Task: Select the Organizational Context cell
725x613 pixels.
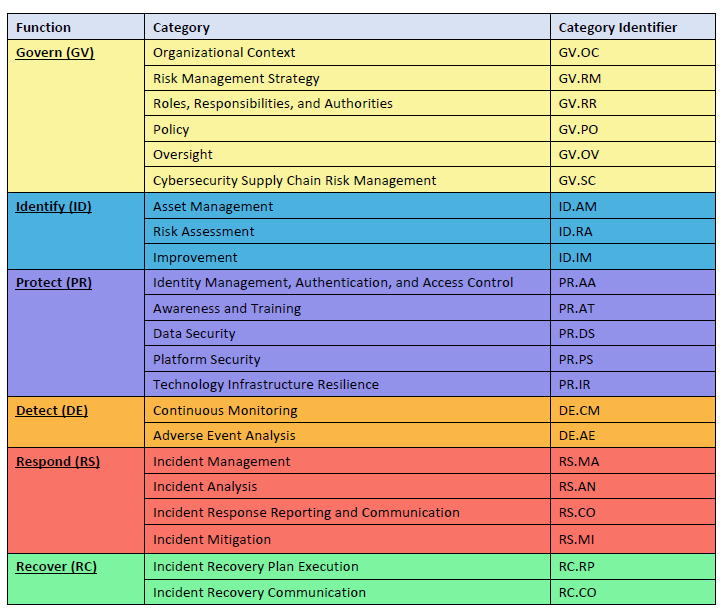Action: point(224,53)
